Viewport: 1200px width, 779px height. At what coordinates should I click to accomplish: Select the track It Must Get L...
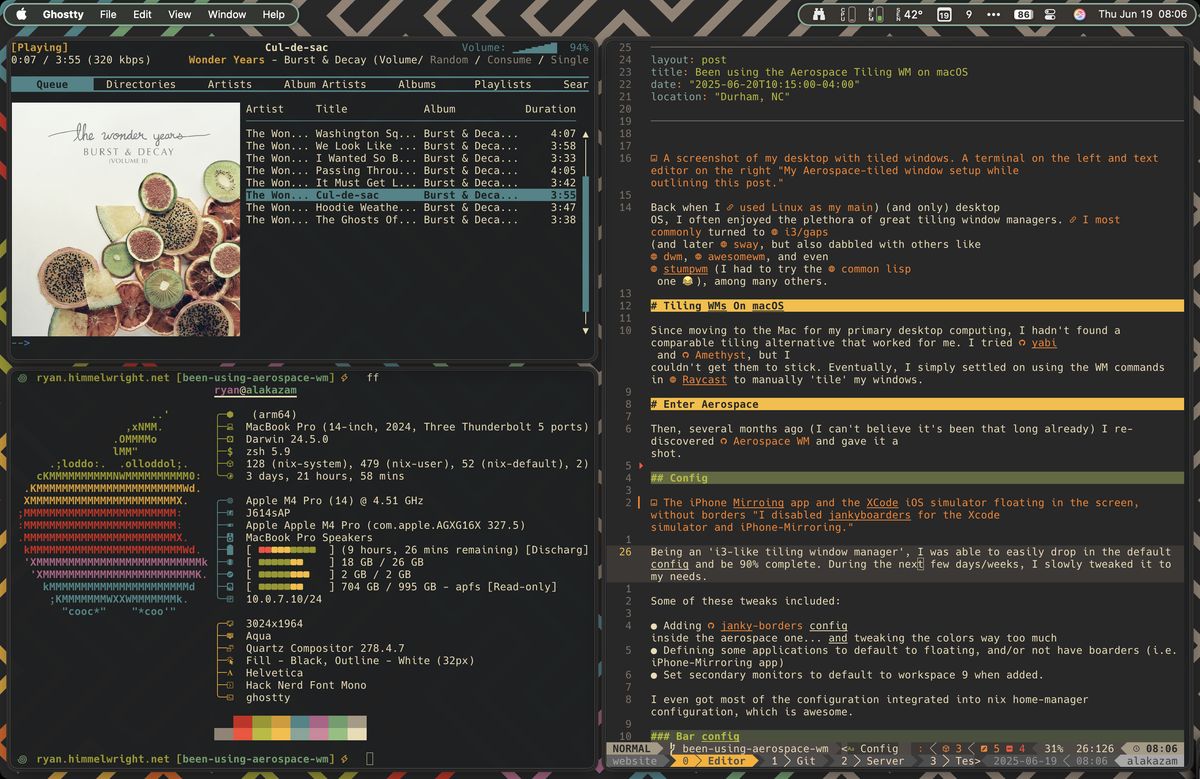pyautogui.click(x=411, y=183)
